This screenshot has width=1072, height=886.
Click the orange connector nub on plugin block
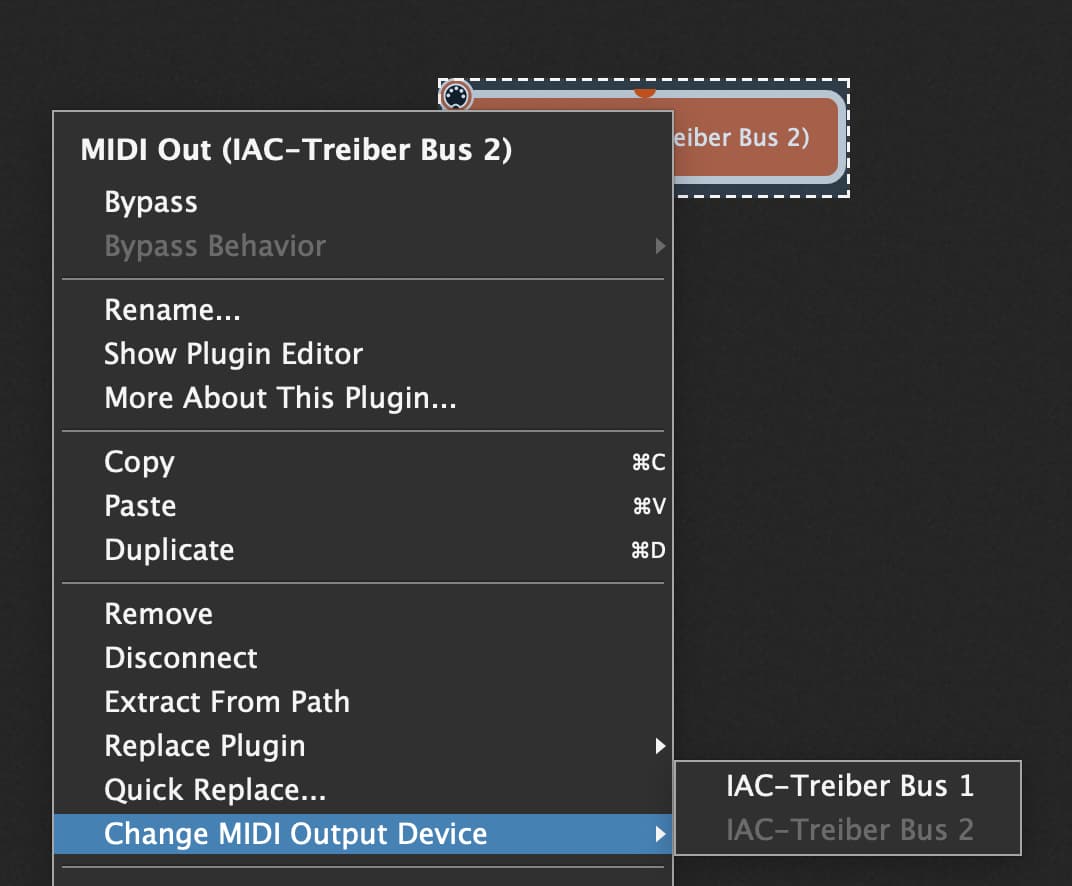pos(645,93)
